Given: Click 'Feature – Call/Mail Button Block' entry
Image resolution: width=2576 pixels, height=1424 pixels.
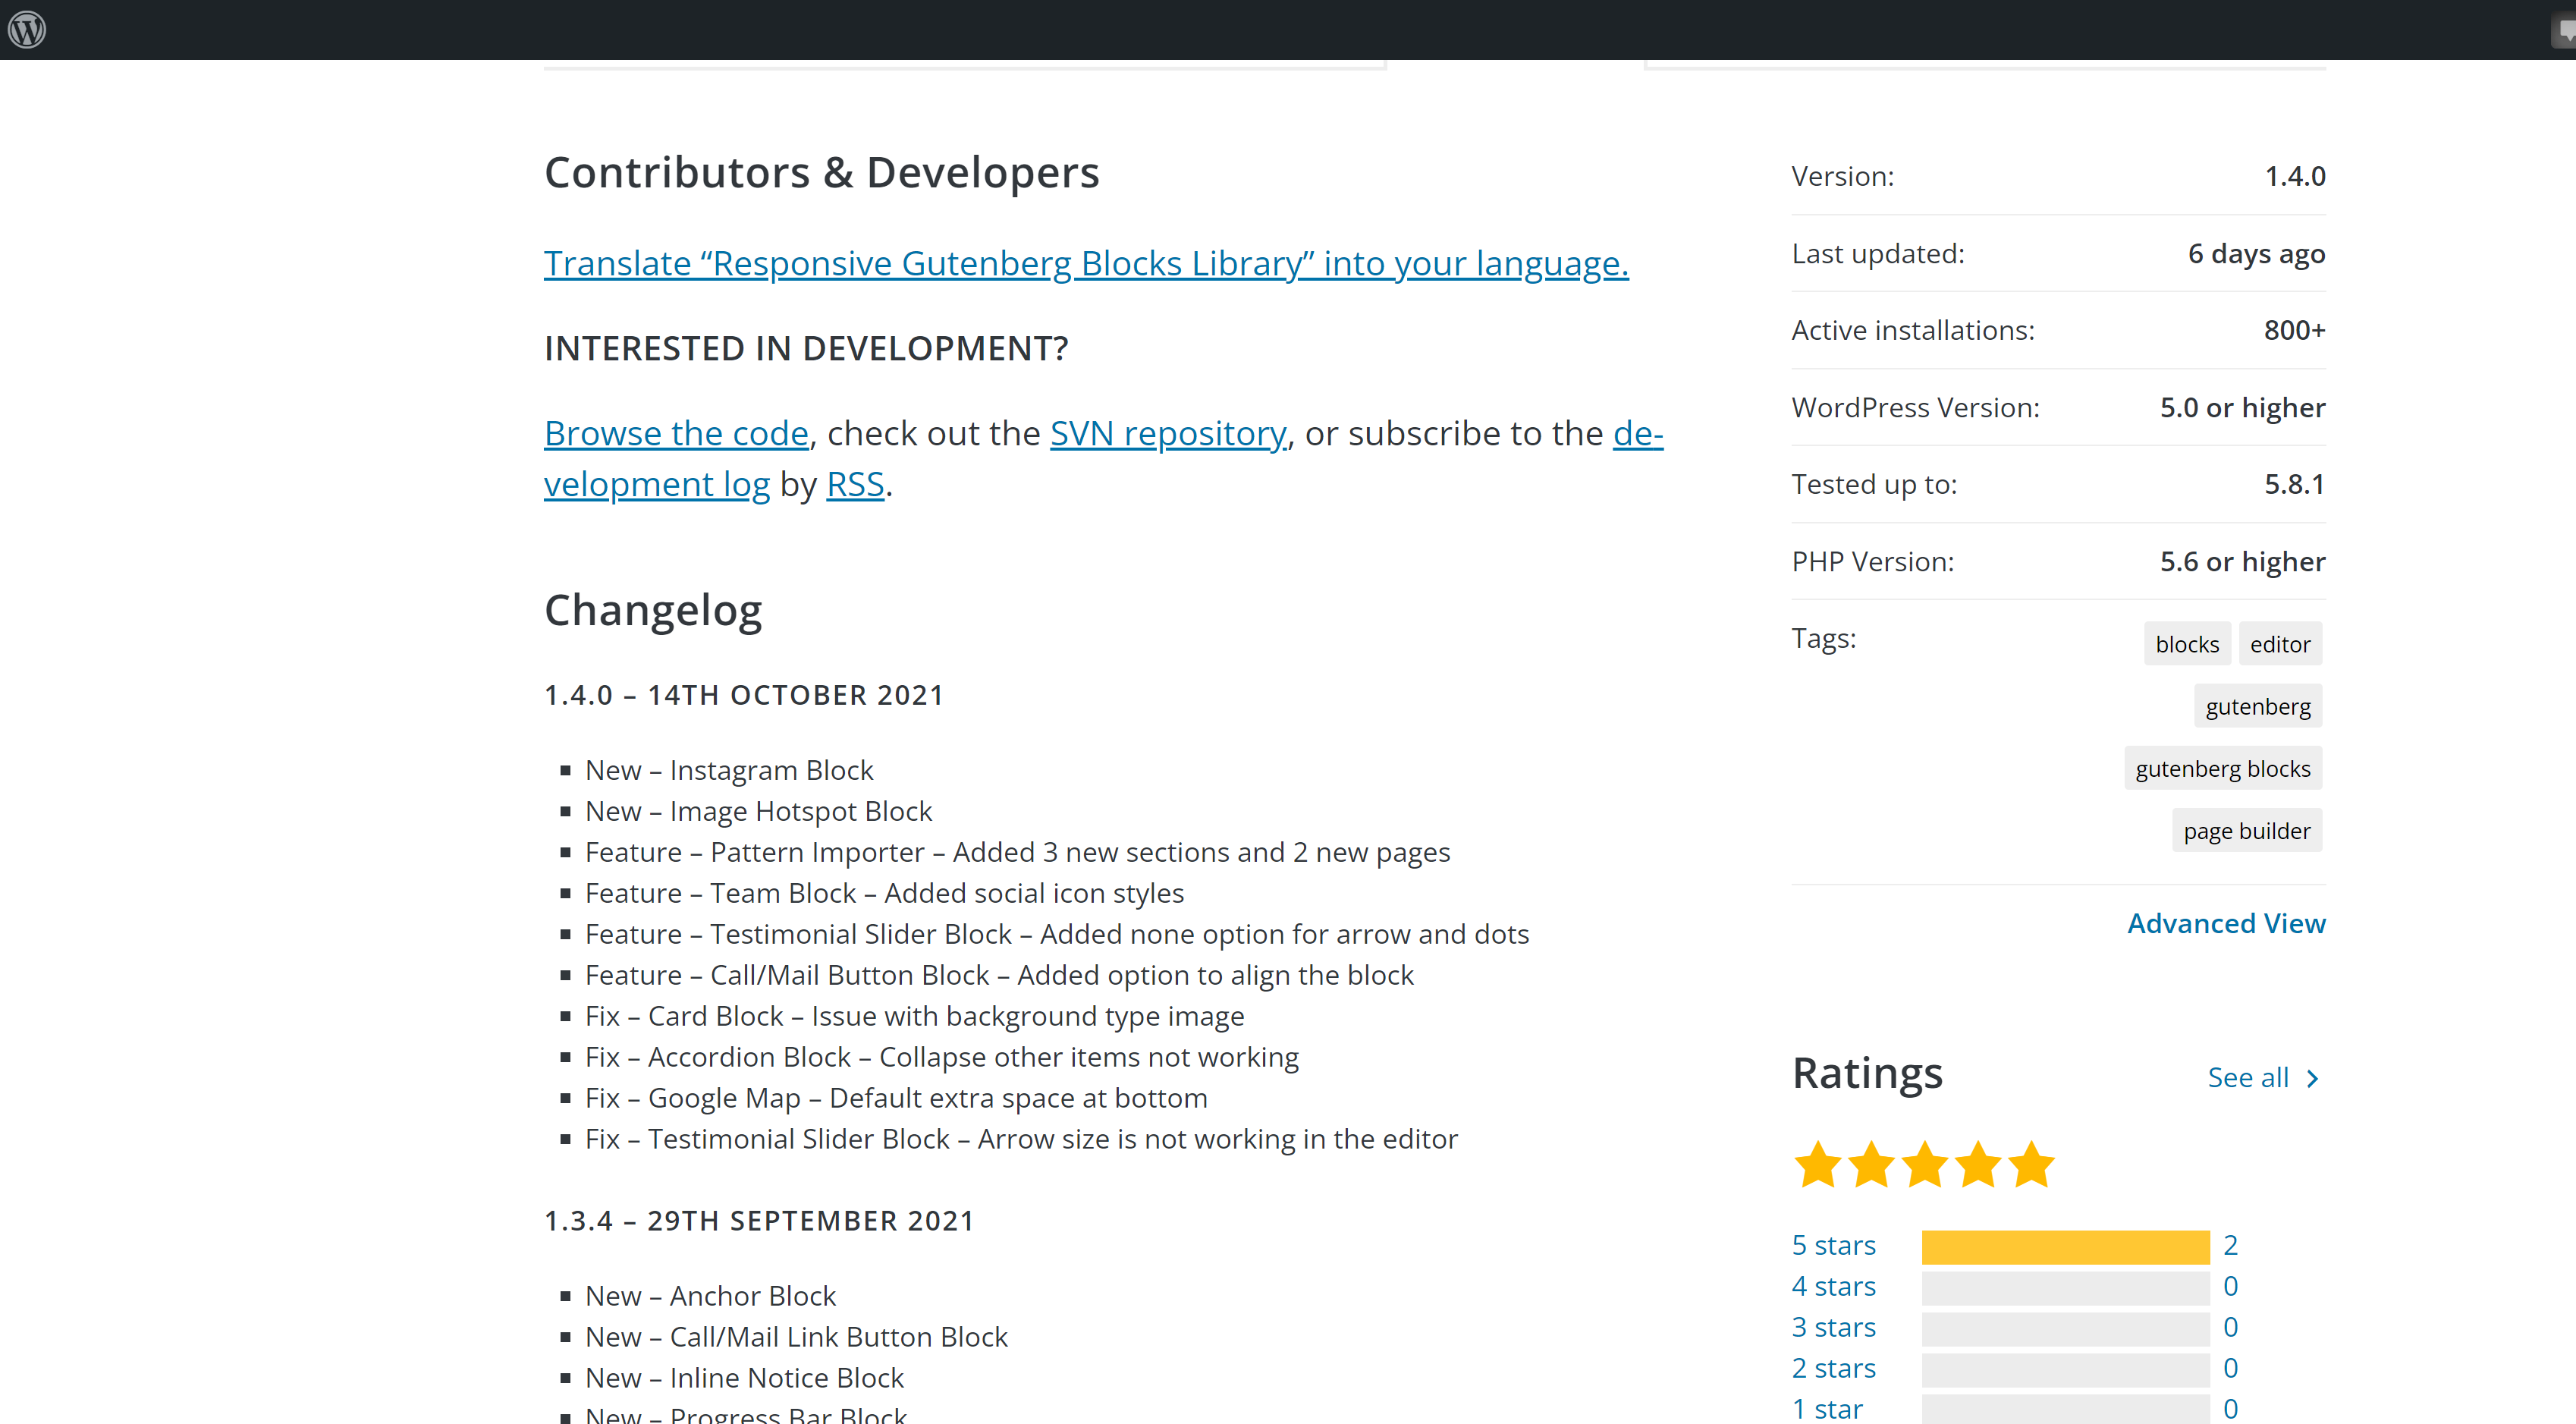Looking at the screenshot, I should pyautogui.click(x=999, y=975).
